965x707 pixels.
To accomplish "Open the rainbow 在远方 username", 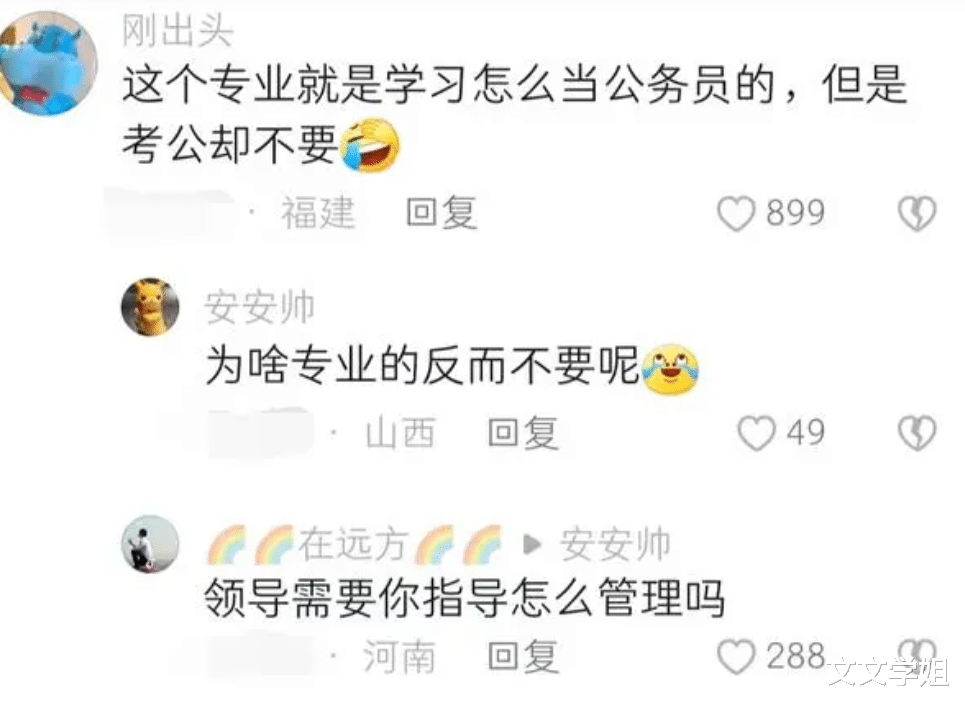I will (x=354, y=545).
